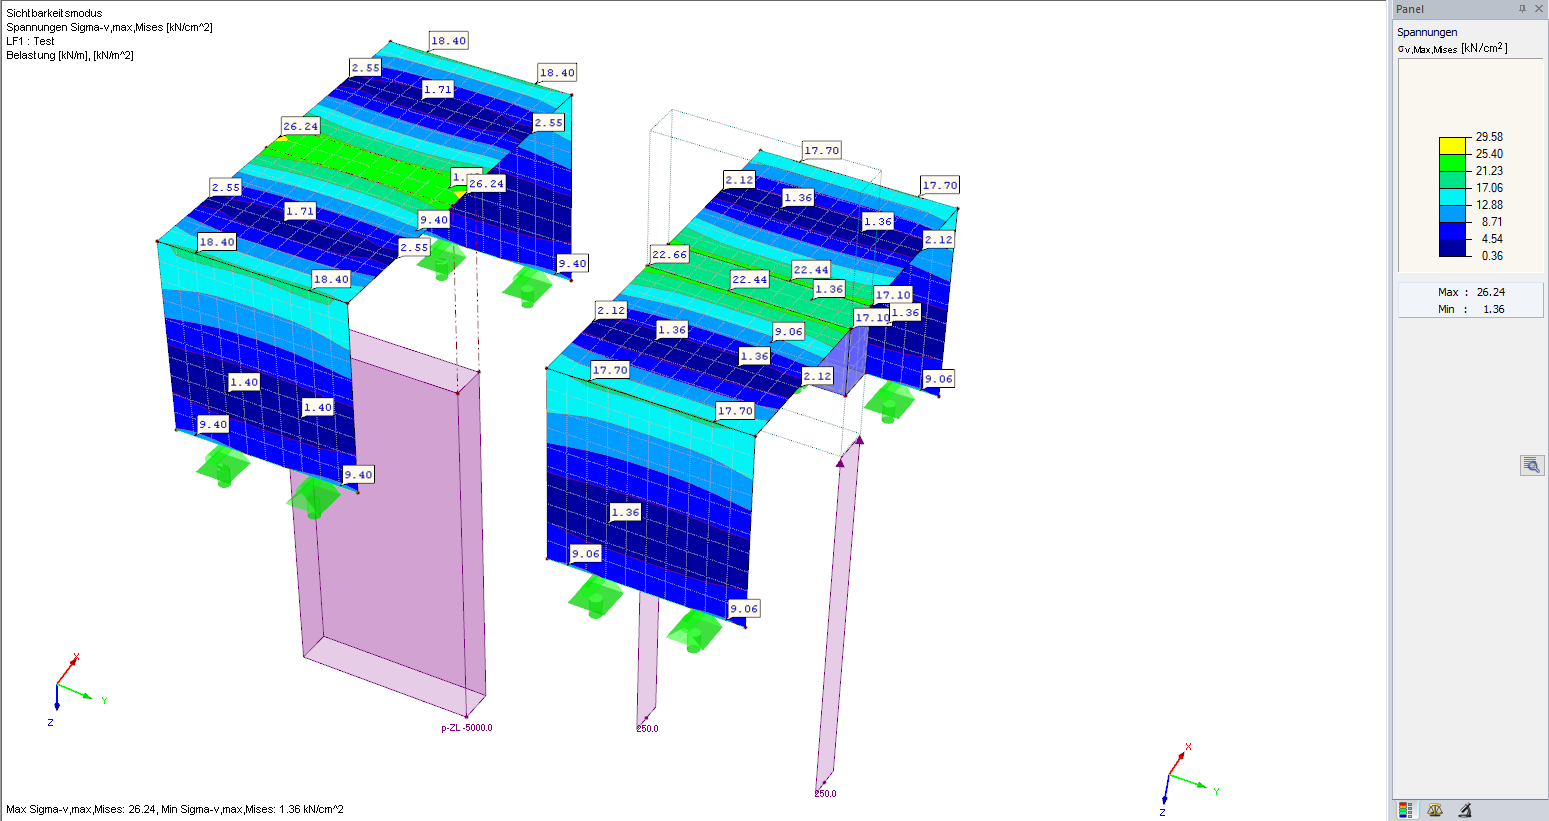Click the legend value 21.23

tap(1489, 171)
